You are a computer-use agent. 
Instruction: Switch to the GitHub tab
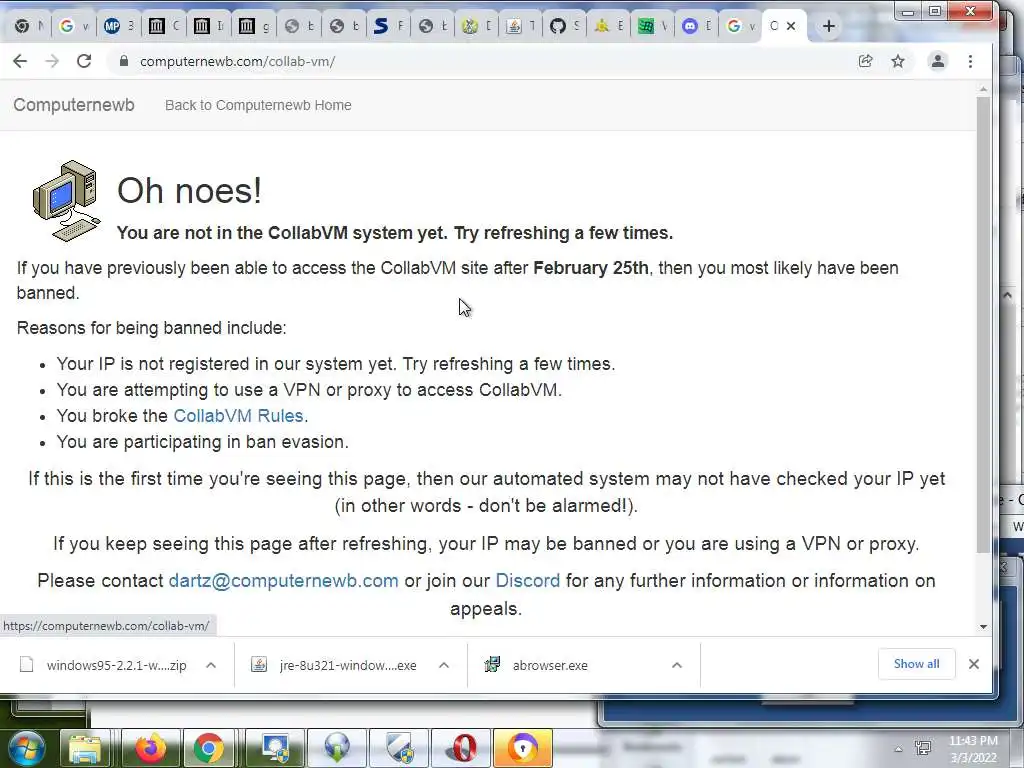click(x=564, y=26)
